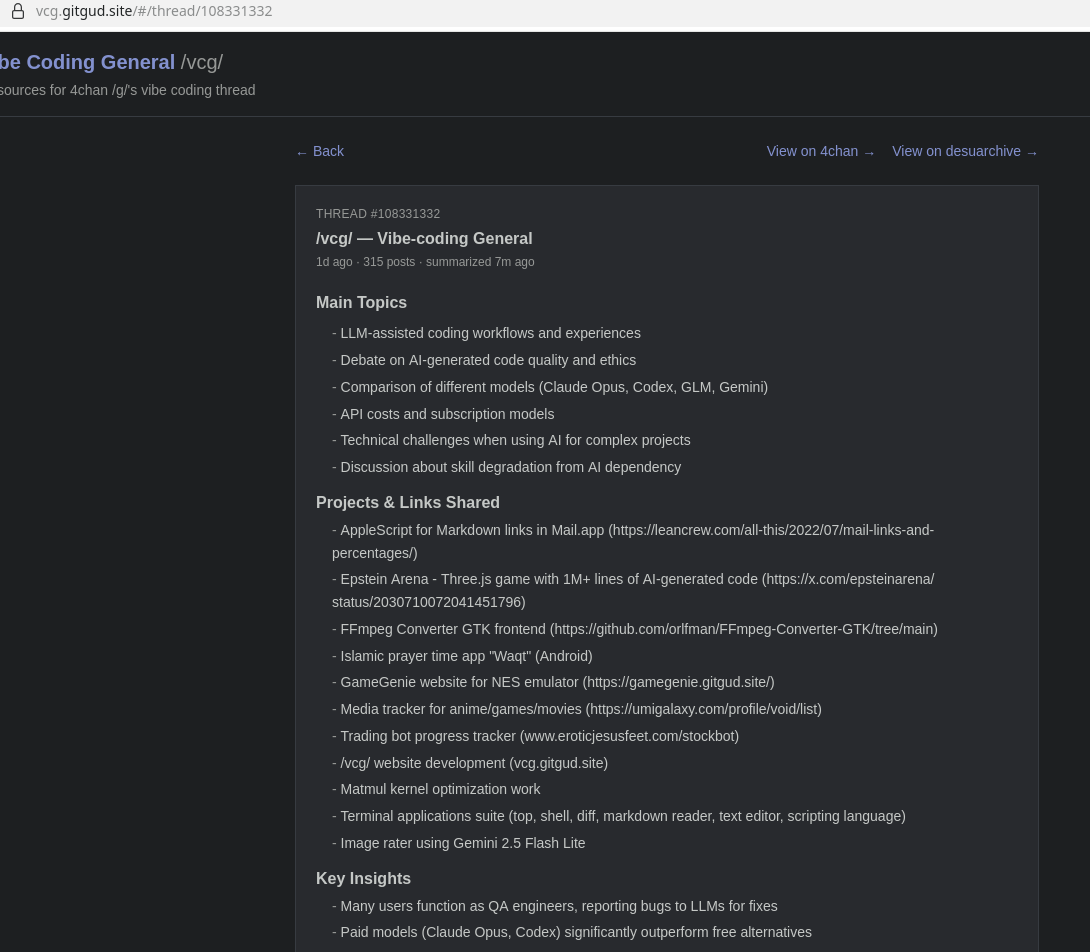Click Media tracker for anime/games/movies entry
1090x952 pixels.
[x=576, y=709]
